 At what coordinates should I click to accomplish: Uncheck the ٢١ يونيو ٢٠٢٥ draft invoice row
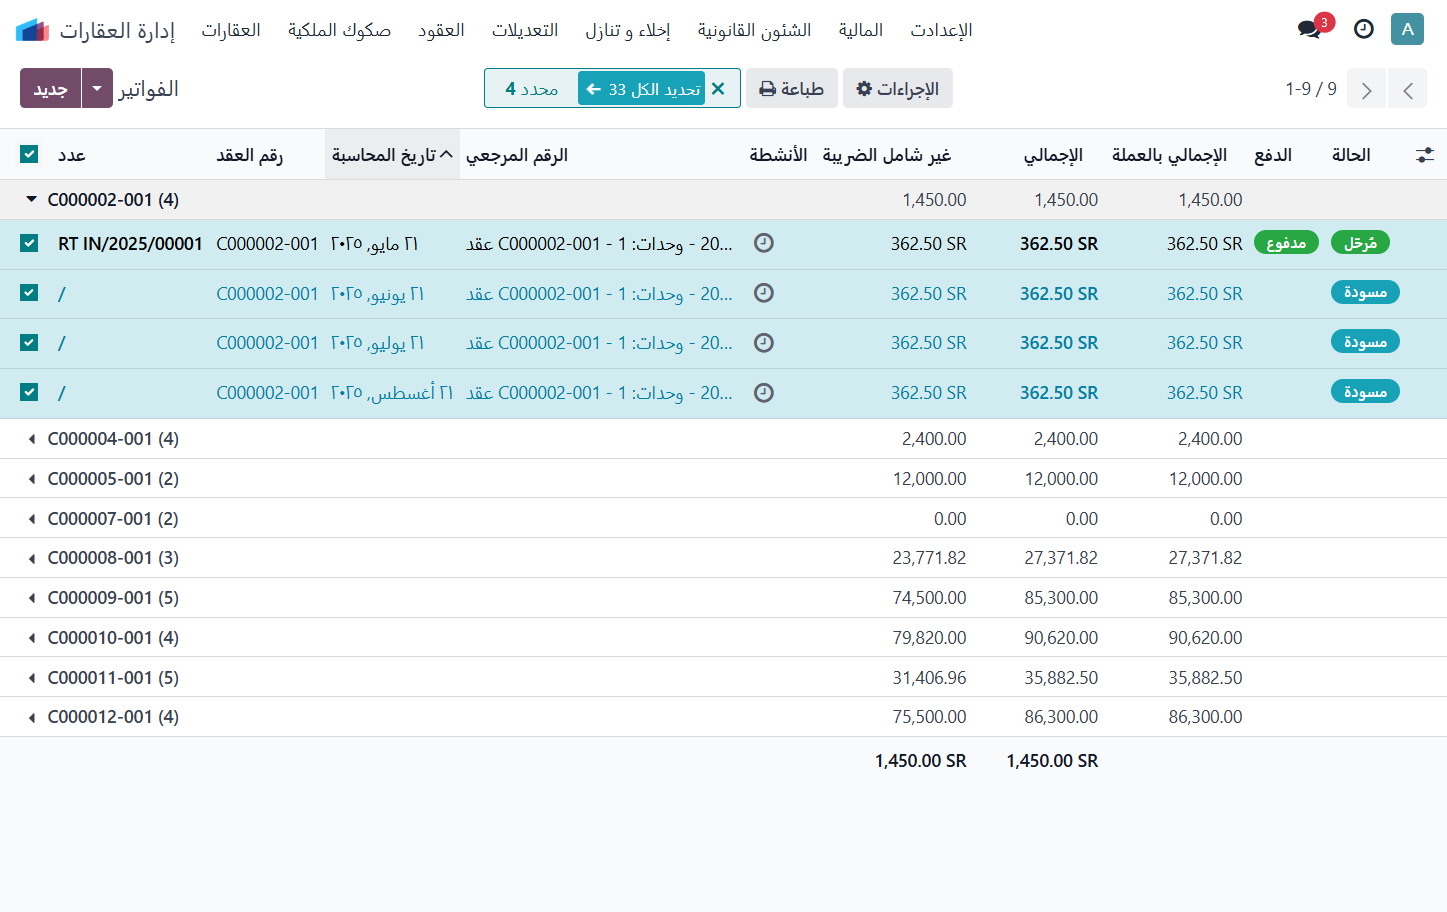pyautogui.click(x=29, y=293)
